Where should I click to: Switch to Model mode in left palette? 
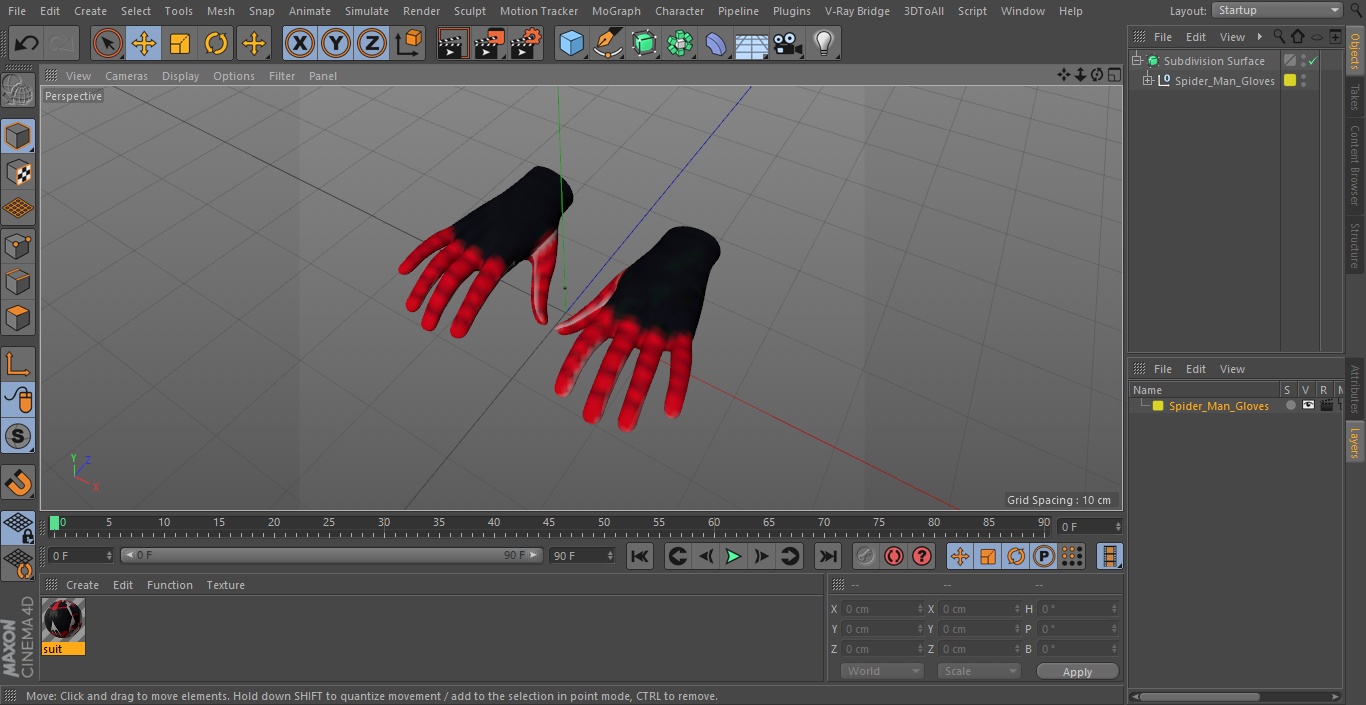coord(18,137)
